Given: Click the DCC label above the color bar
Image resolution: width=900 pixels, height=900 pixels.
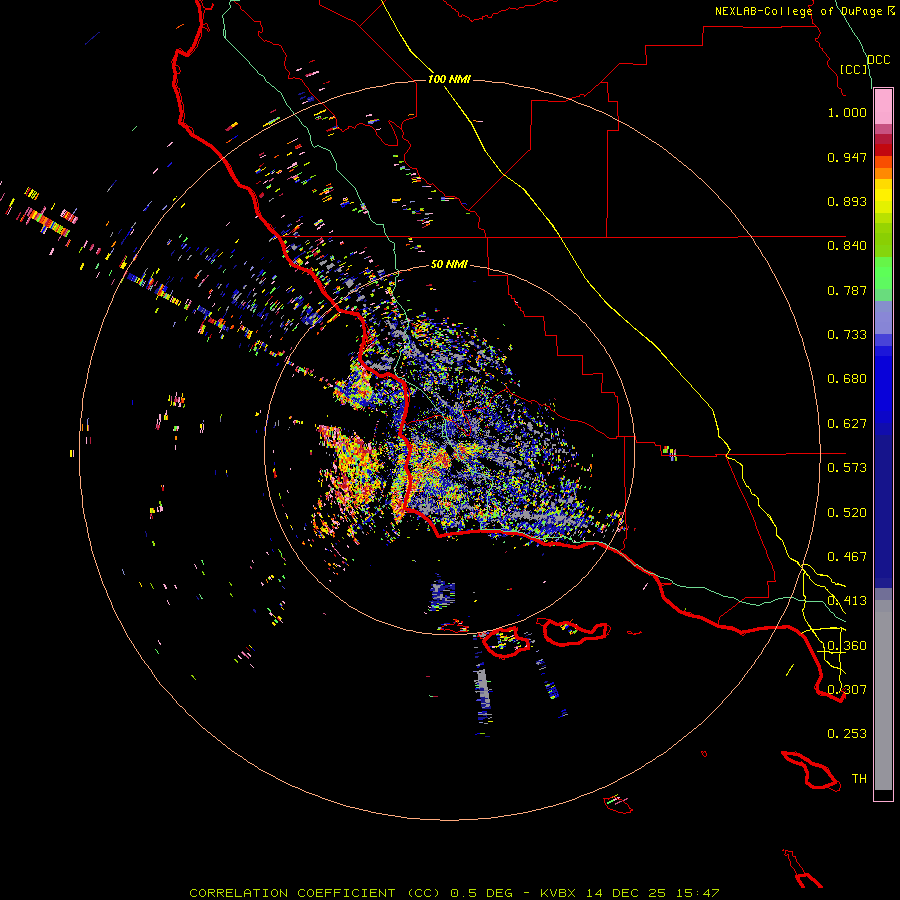Looking at the screenshot, I should 879,60.
